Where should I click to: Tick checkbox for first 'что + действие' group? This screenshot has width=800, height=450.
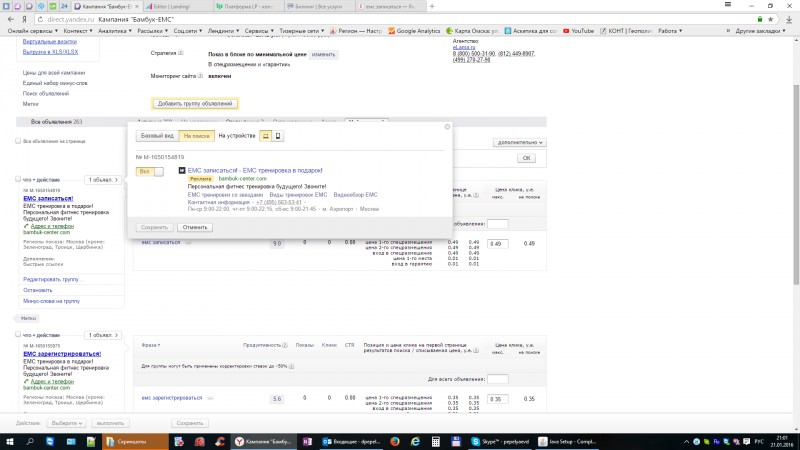tap(18, 179)
